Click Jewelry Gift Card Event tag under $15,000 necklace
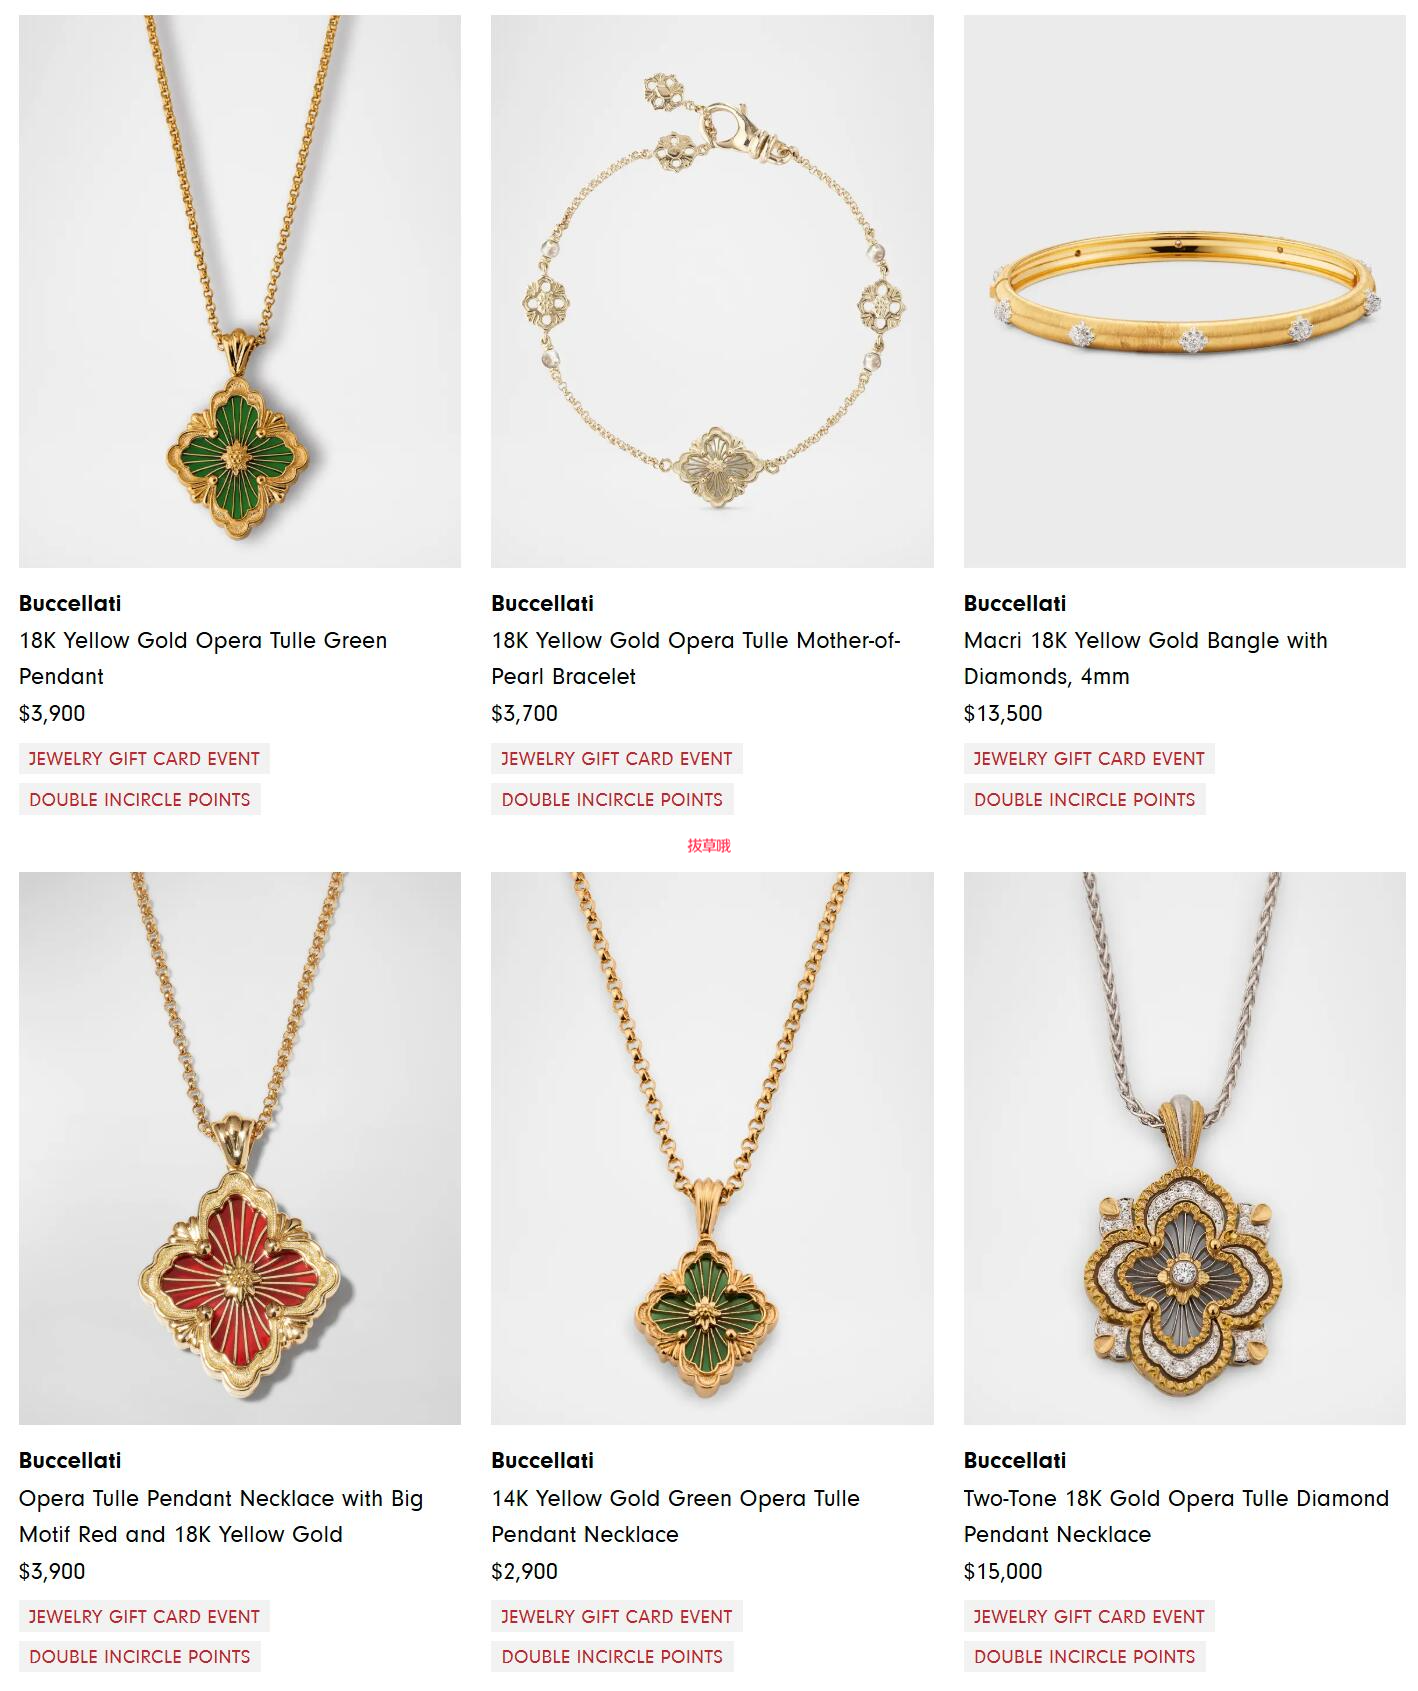The width and height of the screenshot is (1418, 1691). click(1089, 1616)
